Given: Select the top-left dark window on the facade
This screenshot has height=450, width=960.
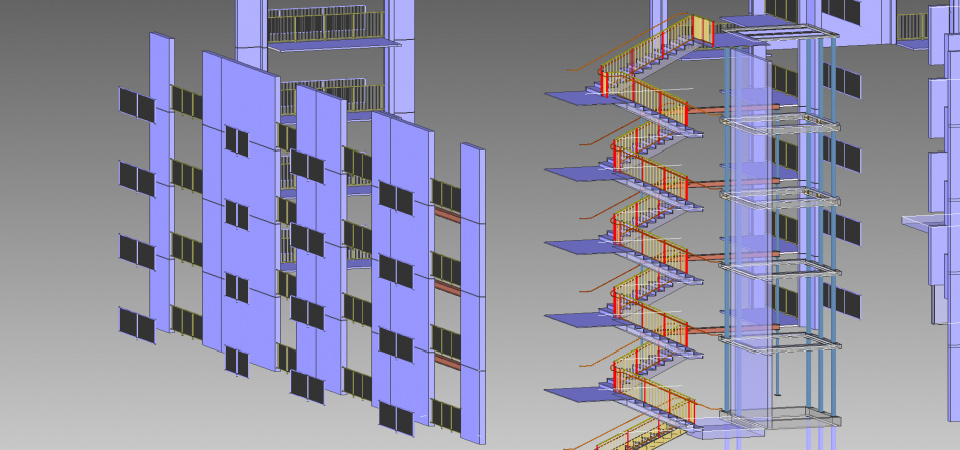Looking at the screenshot, I should coord(128,101).
